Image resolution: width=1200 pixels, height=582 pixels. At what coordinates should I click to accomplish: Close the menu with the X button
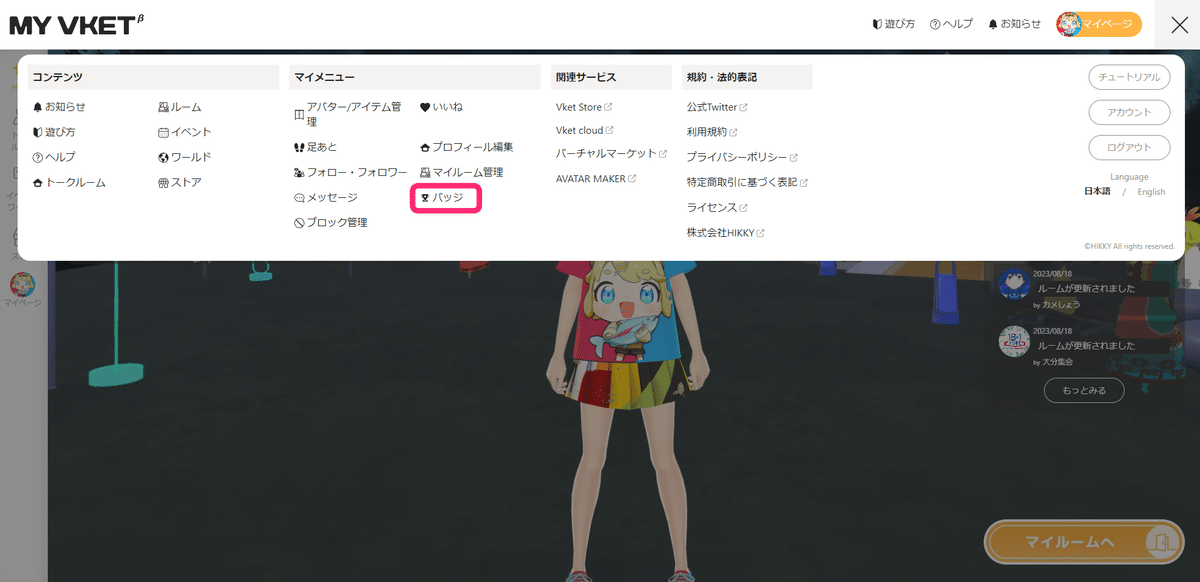point(1178,25)
